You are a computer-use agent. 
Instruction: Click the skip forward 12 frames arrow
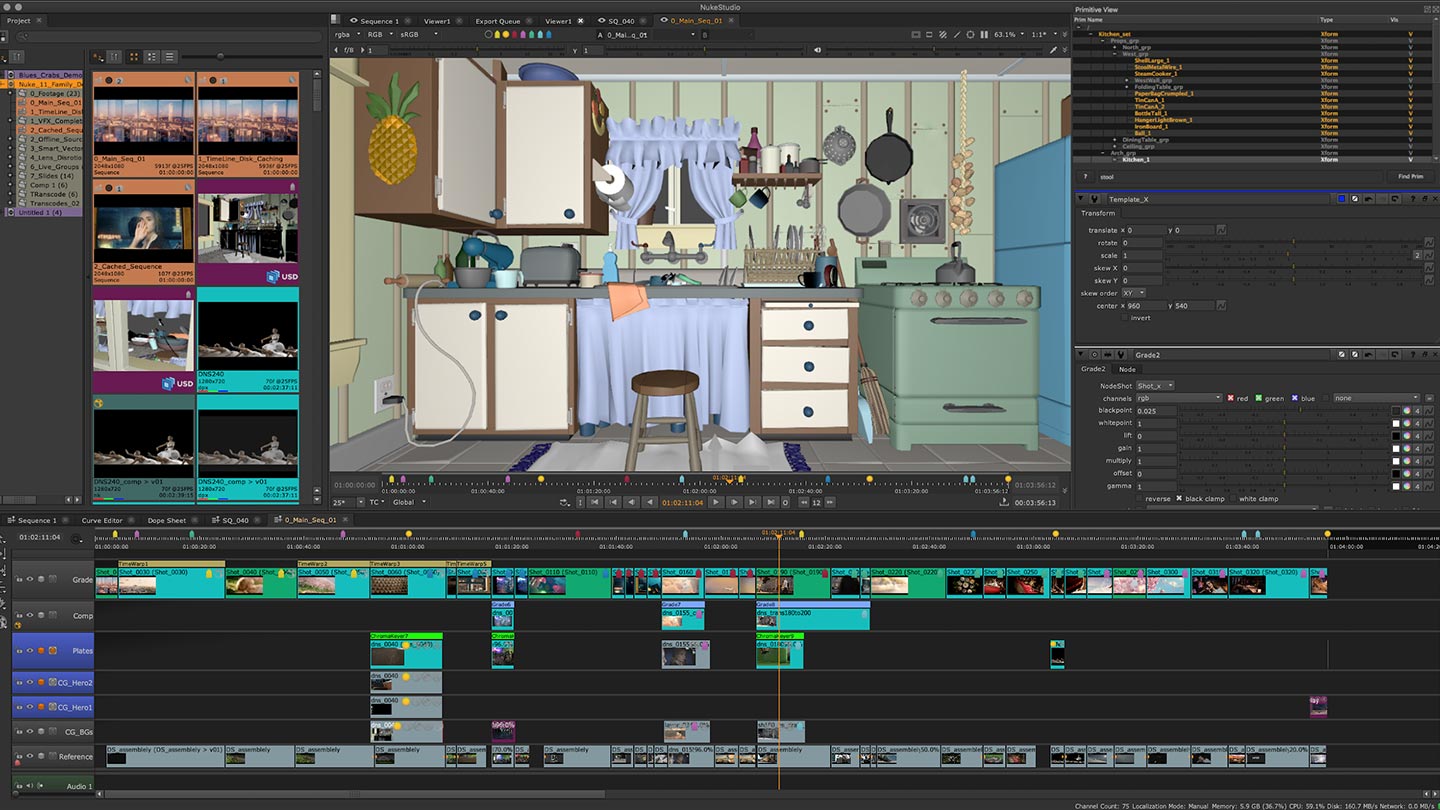829,502
